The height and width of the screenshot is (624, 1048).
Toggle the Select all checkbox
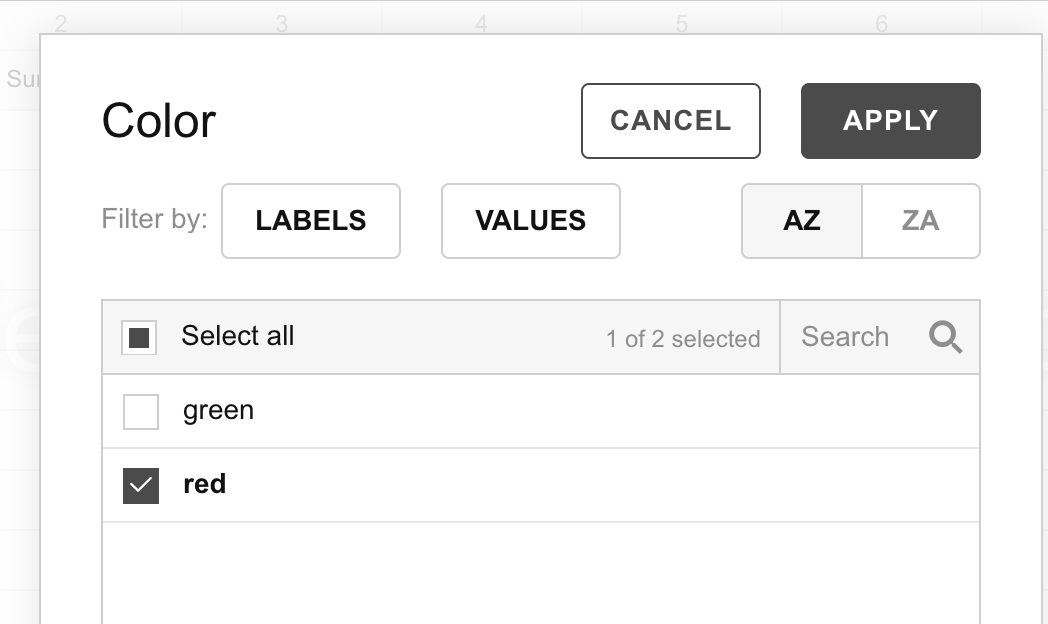[x=141, y=337]
